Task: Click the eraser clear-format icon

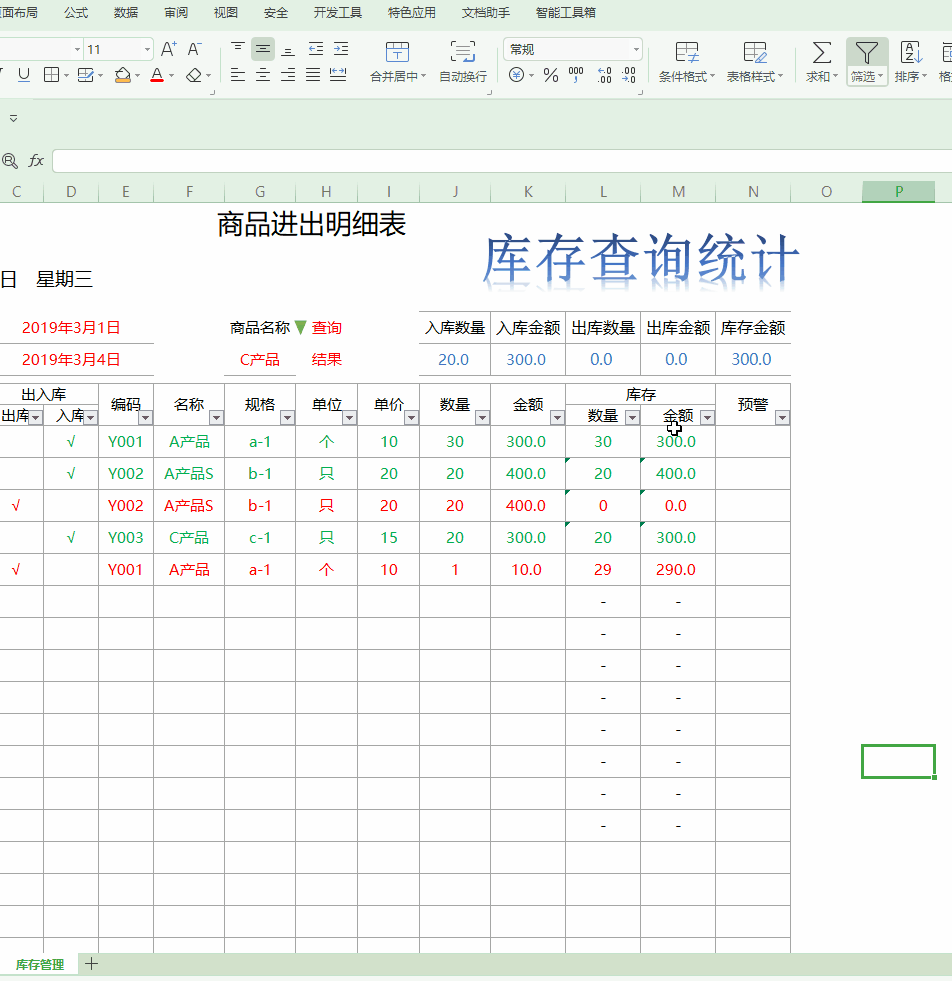Action: coord(194,76)
